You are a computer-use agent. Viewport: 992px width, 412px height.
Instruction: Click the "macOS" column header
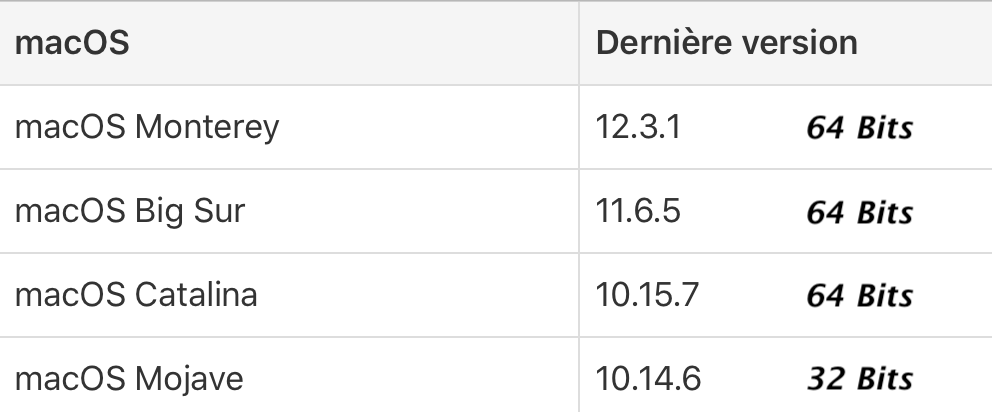pos(72,44)
